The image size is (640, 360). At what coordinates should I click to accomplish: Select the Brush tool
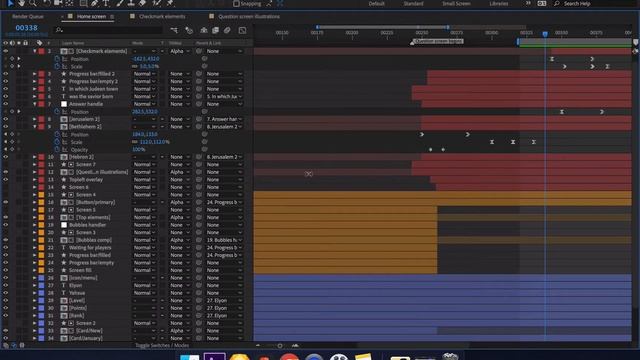pyautogui.click(x=120, y=3)
